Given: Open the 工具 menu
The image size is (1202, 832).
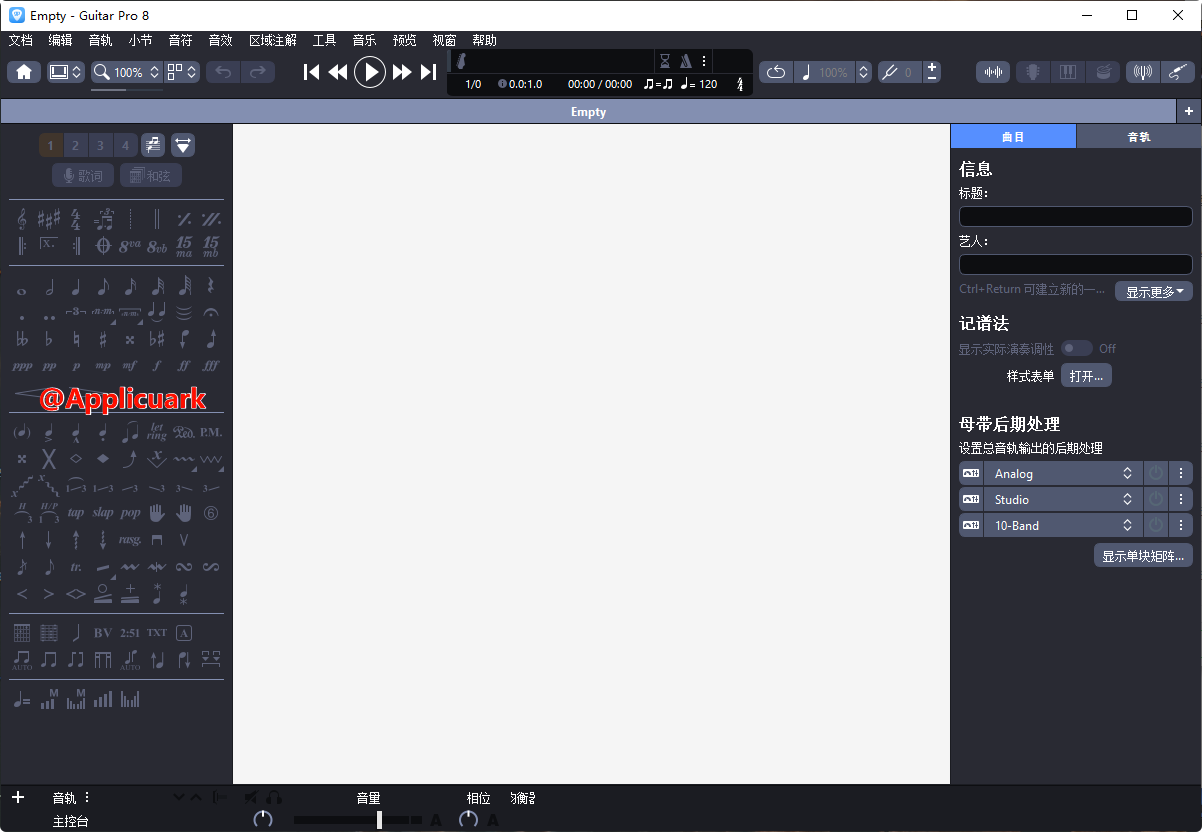Looking at the screenshot, I should pos(323,40).
